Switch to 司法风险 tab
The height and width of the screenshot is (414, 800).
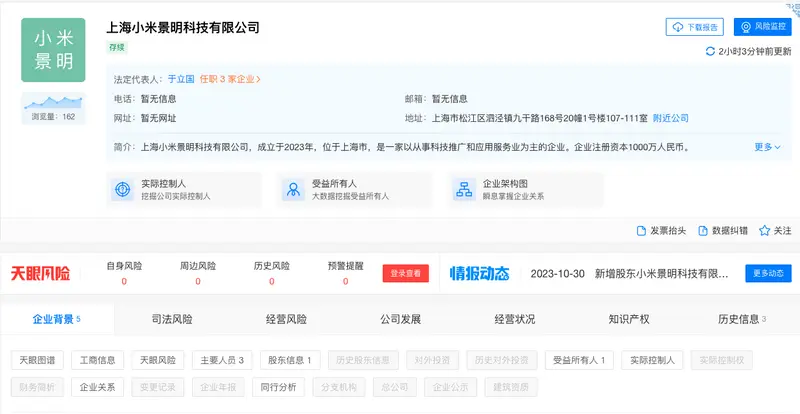[172, 320]
